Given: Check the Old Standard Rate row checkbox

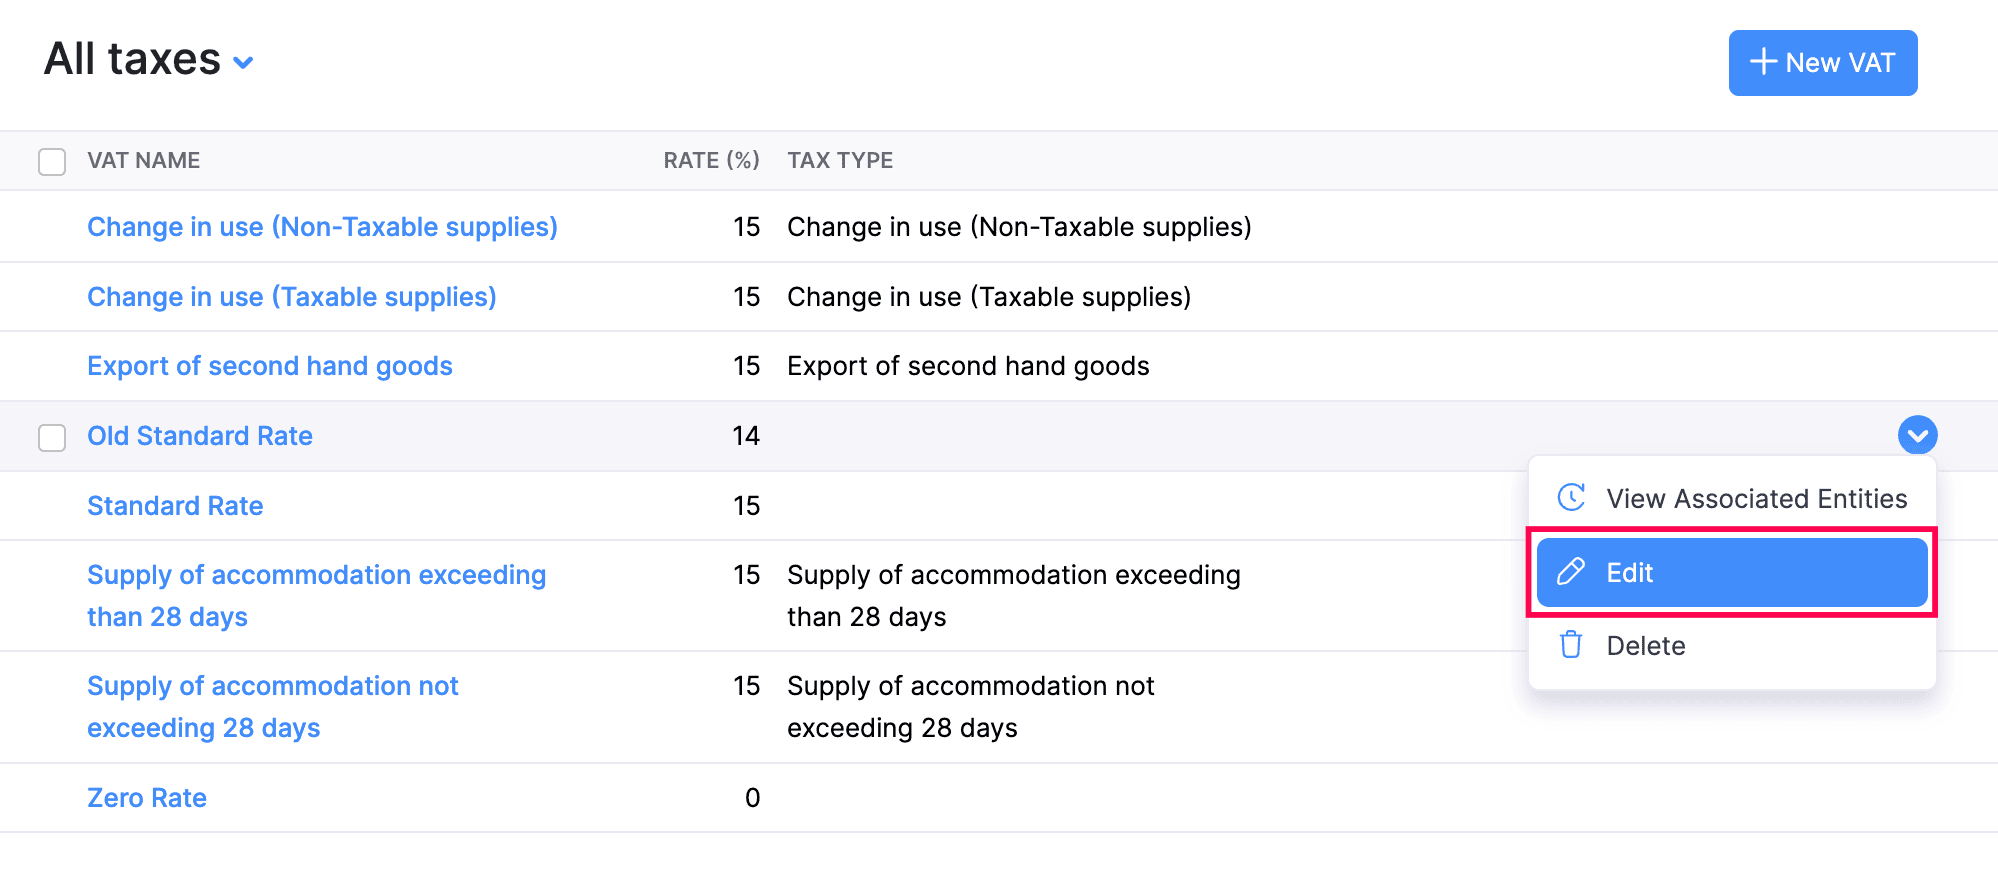Looking at the screenshot, I should coord(52,437).
